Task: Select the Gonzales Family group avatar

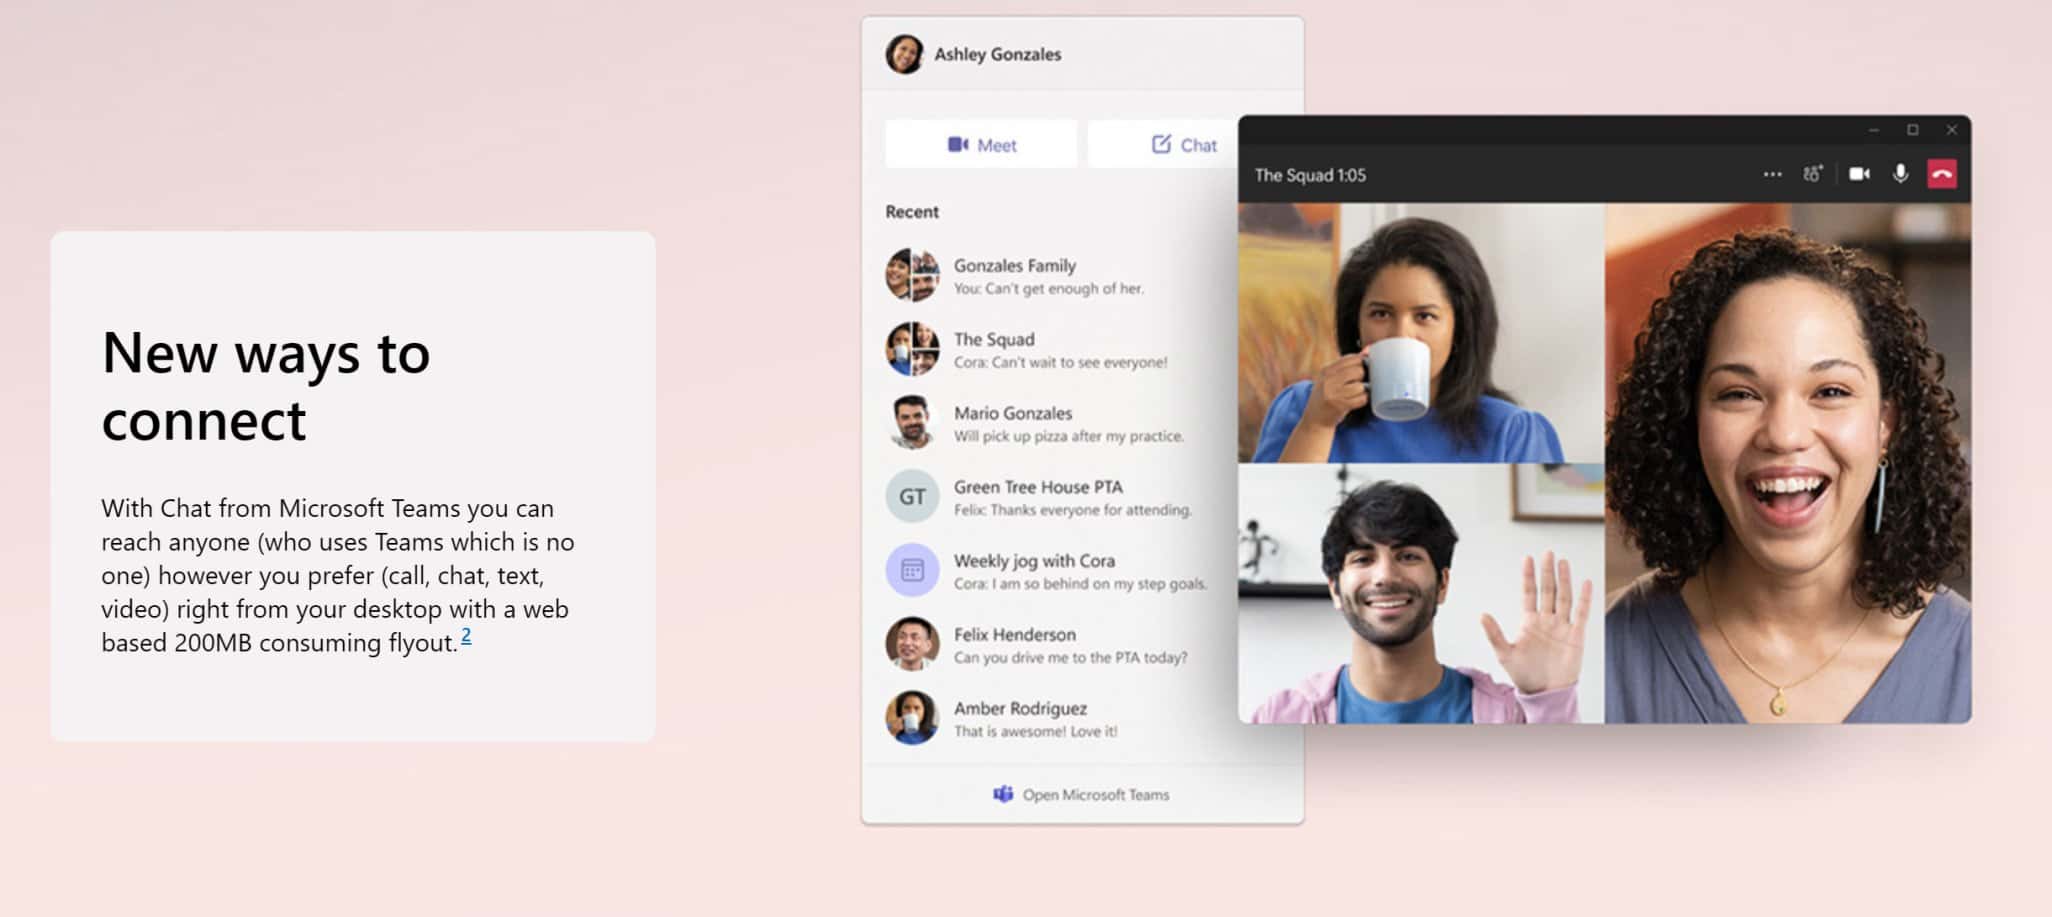Action: (912, 275)
